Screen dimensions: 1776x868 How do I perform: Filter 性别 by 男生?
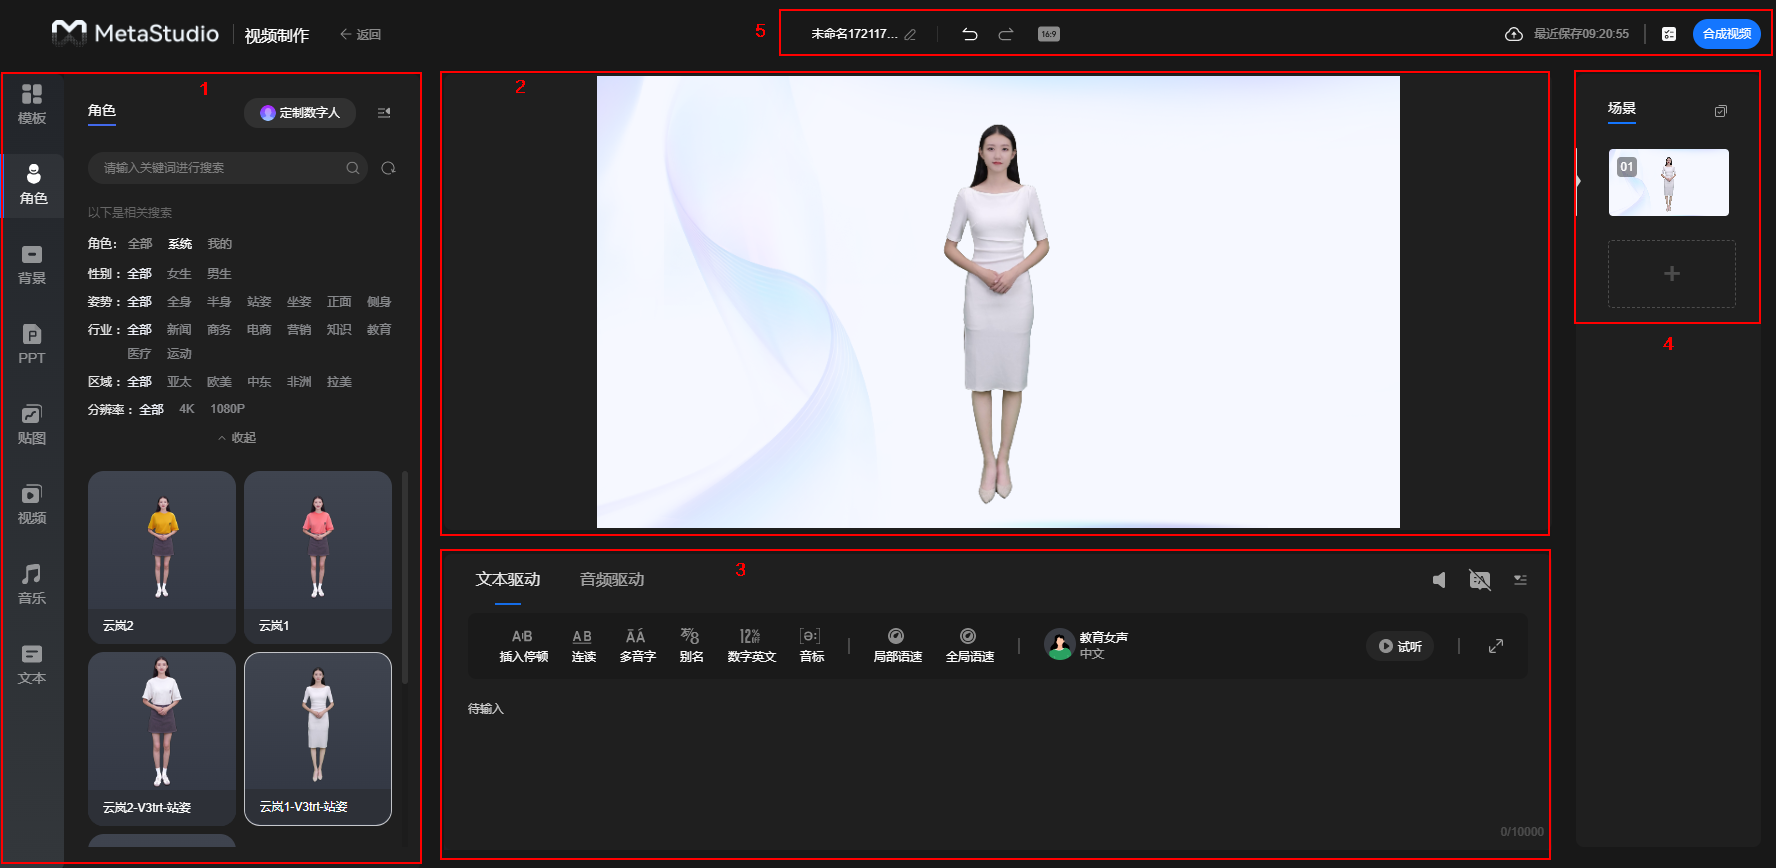(x=219, y=274)
